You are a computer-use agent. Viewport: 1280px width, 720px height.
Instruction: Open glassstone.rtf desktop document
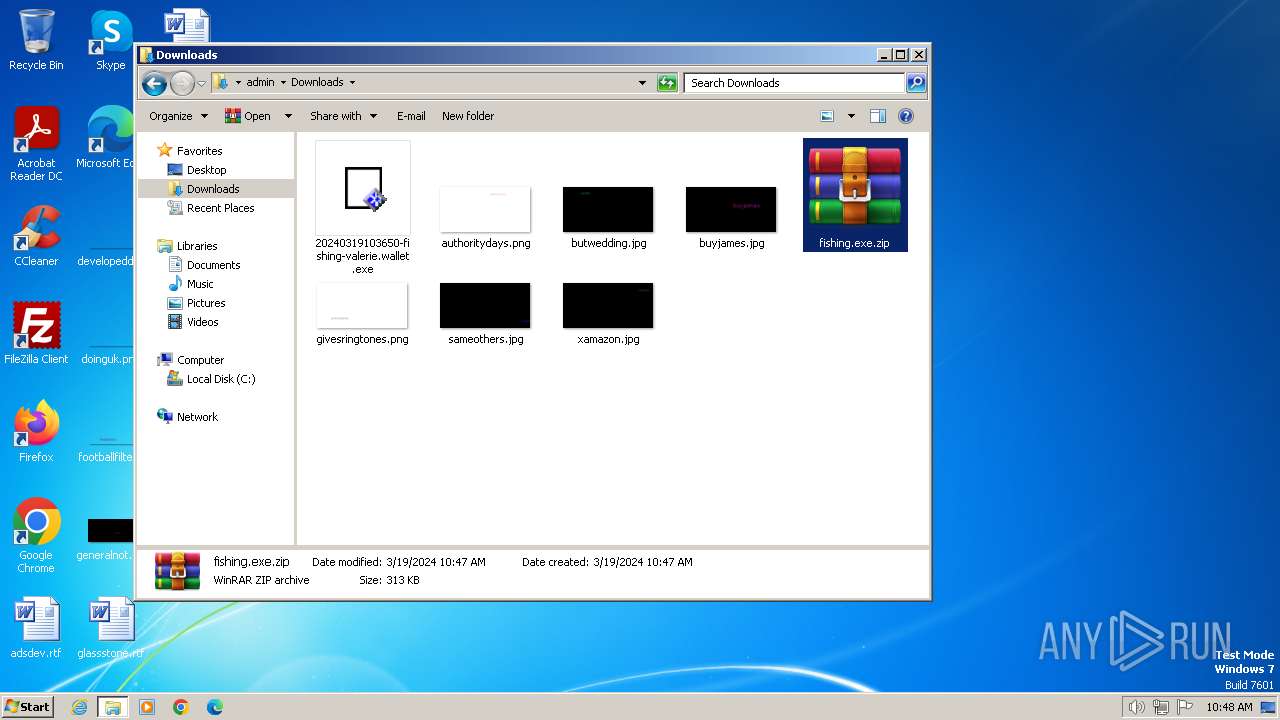pos(110,628)
